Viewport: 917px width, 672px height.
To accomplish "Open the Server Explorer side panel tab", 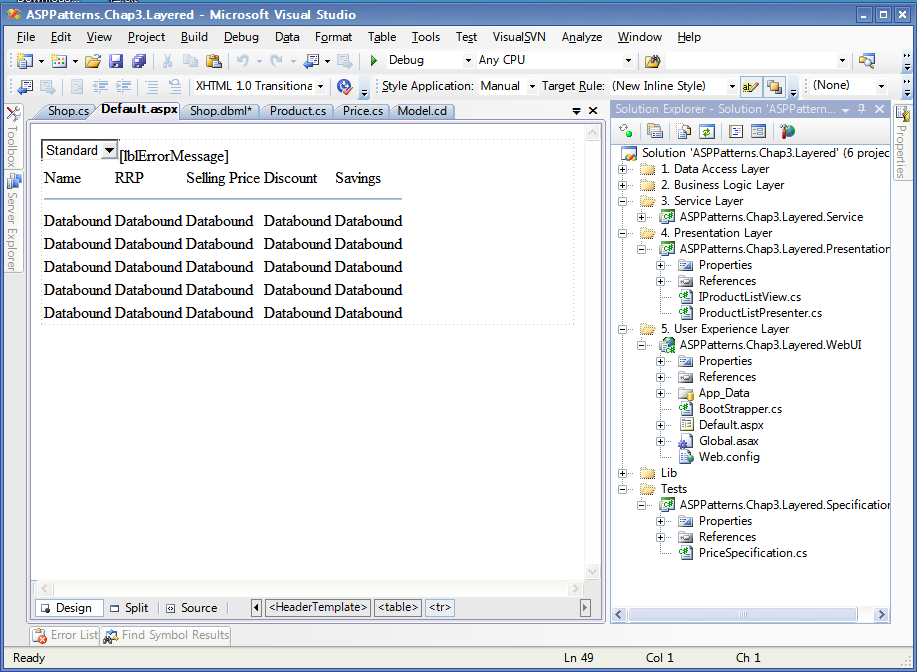I will [x=12, y=222].
